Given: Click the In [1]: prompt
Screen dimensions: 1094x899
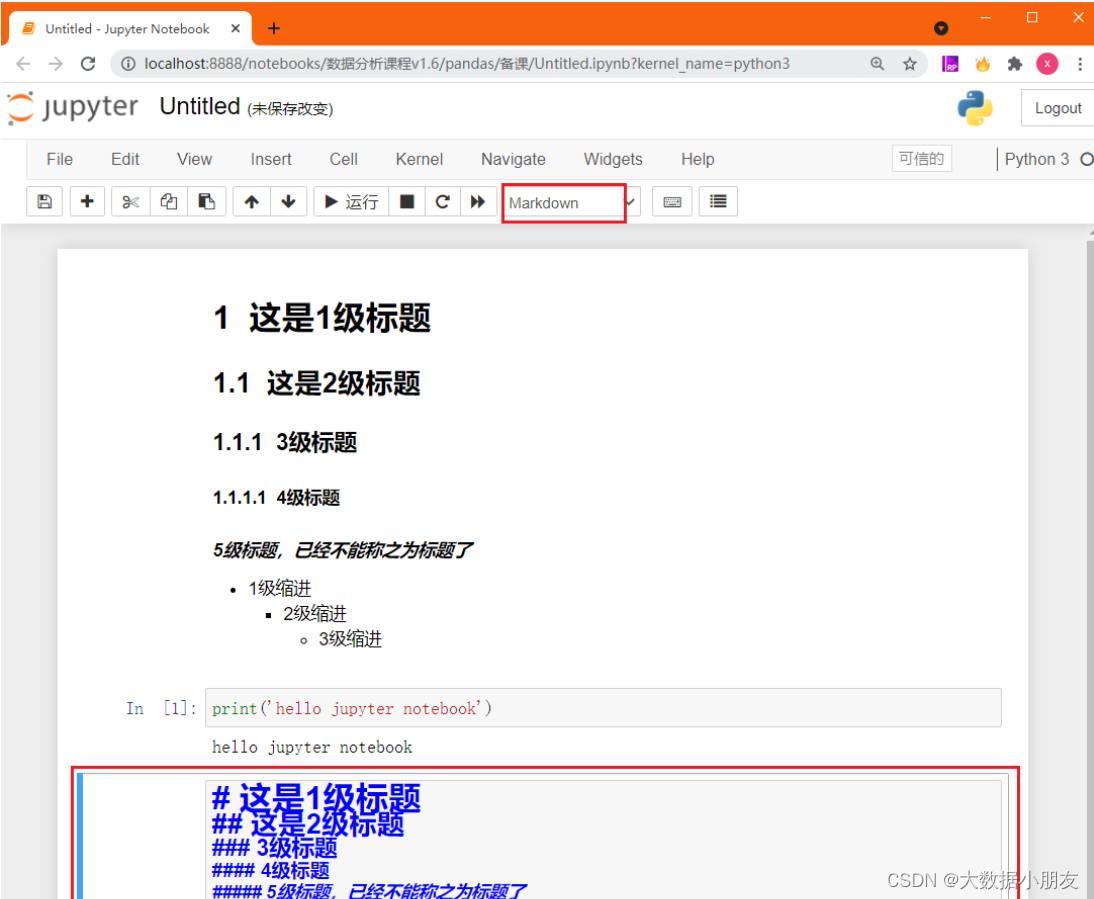Looking at the screenshot, I should (x=161, y=708).
